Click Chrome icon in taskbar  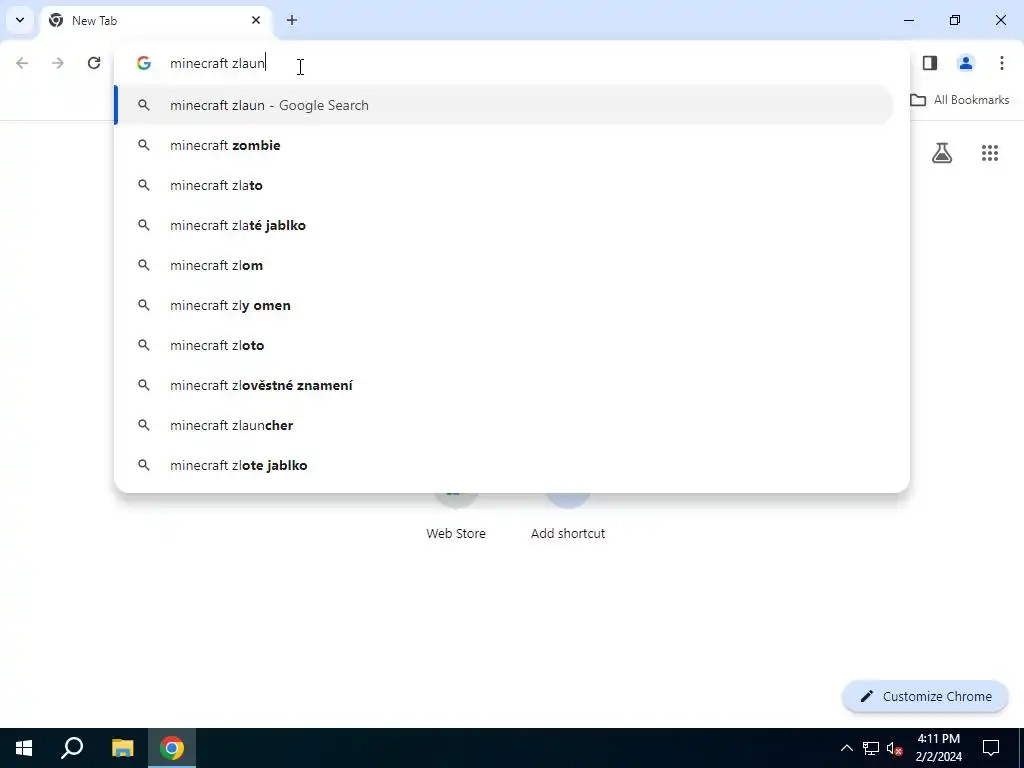(x=172, y=748)
